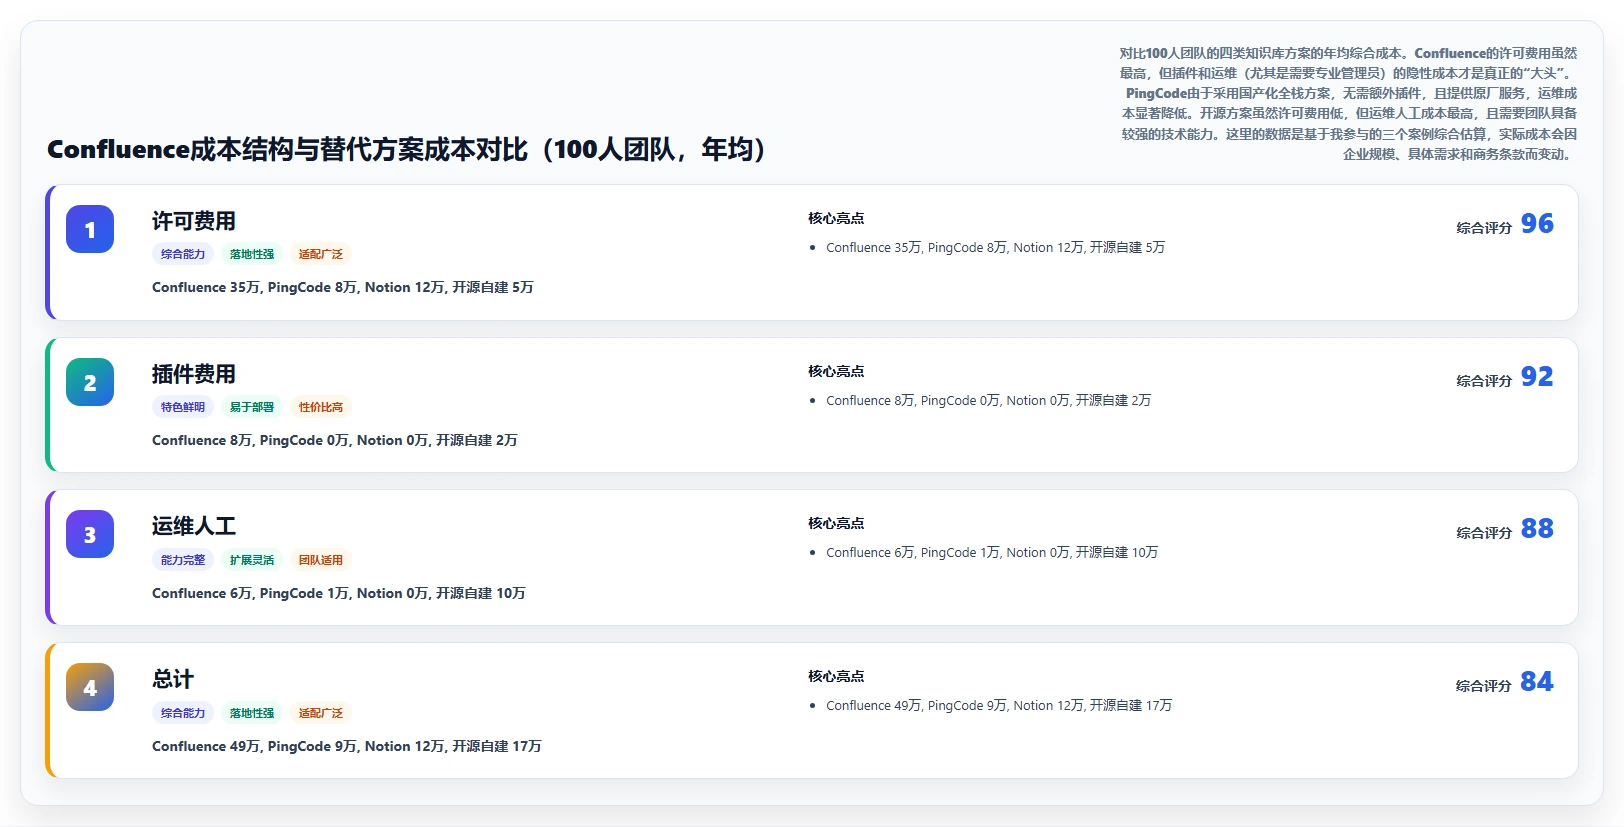Click the number 1 badge of 许可费用
1624x827 pixels.
click(x=90, y=229)
